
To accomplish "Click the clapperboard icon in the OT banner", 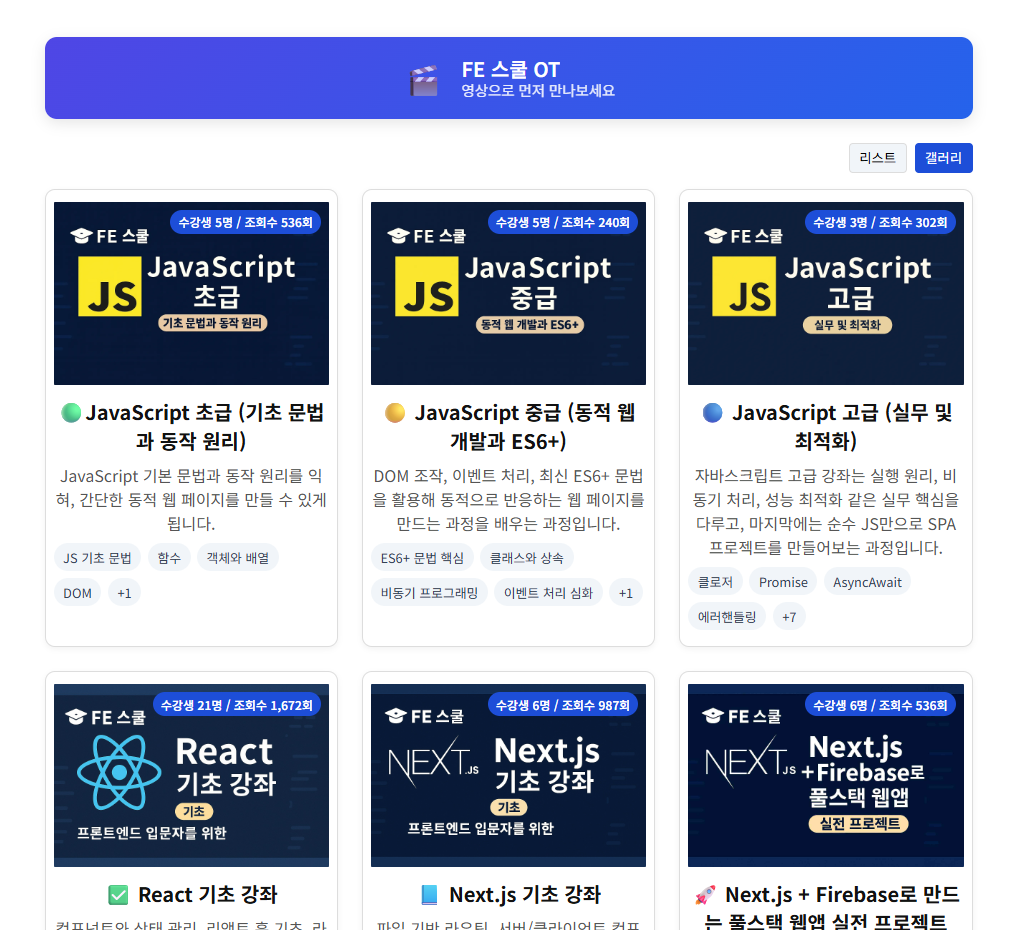I will 424,80.
